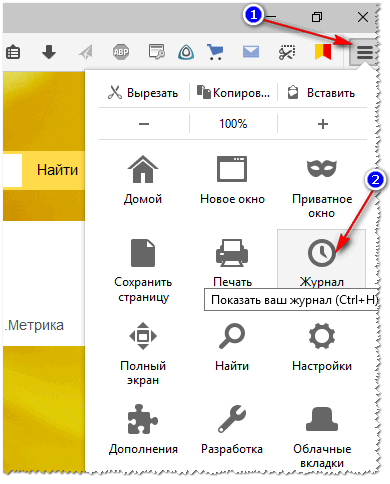Increase zoom with plus button
390x484 pixels.
pyautogui.click(x=323, y=124)
